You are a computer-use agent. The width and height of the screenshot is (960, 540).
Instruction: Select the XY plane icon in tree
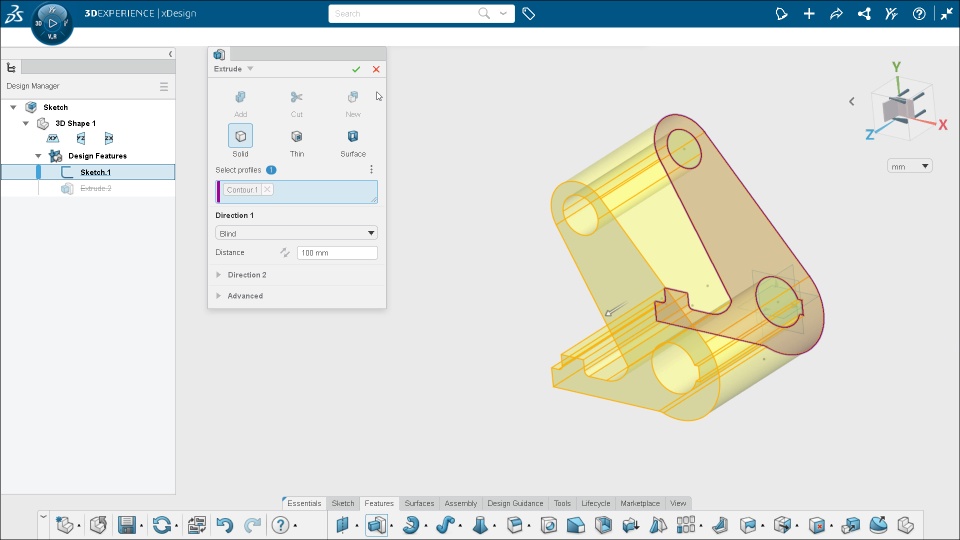click(53, 138)
